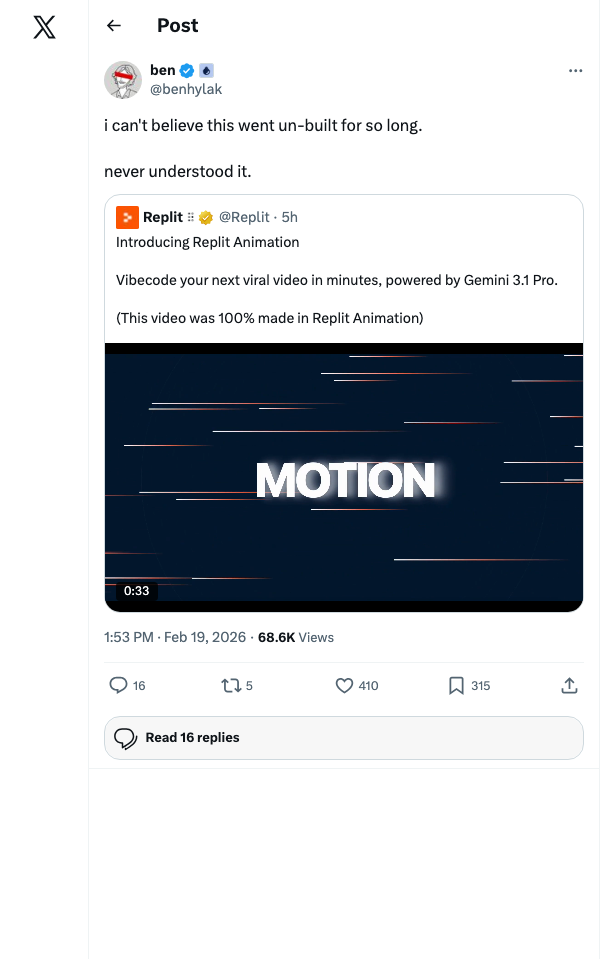Open the share menu with the upload icon

(569, 686)
